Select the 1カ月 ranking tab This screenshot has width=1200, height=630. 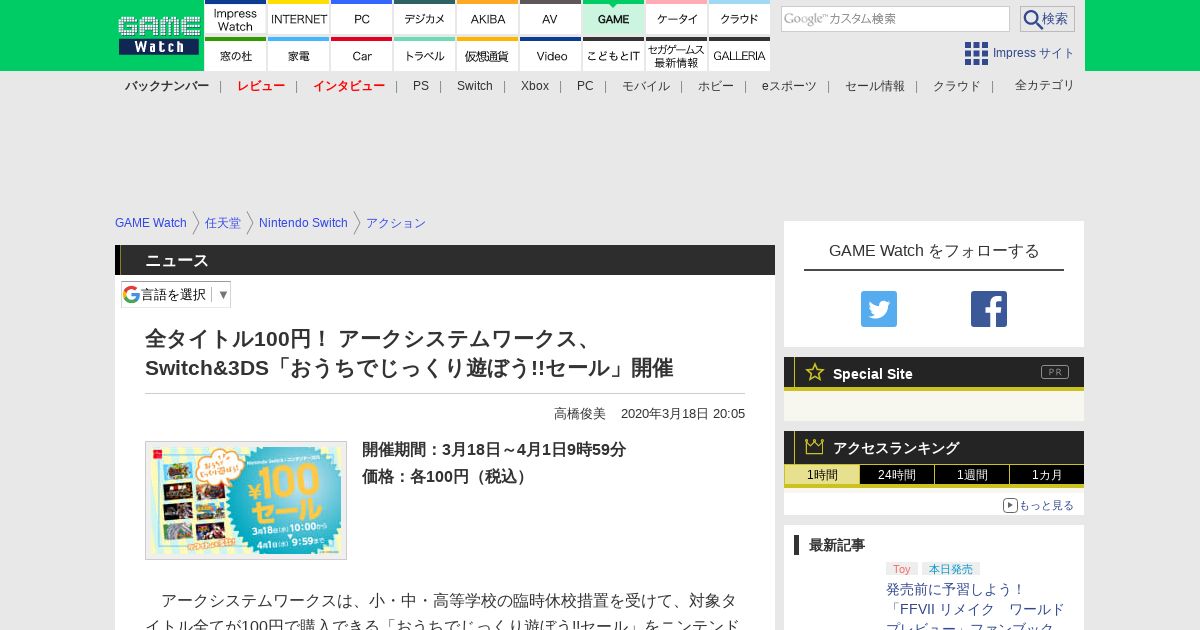[x=1047, y=475]
